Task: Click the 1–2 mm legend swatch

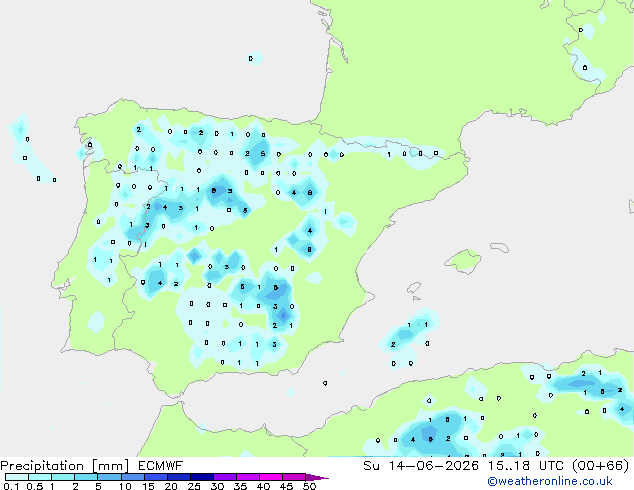Action: (63, 477)
